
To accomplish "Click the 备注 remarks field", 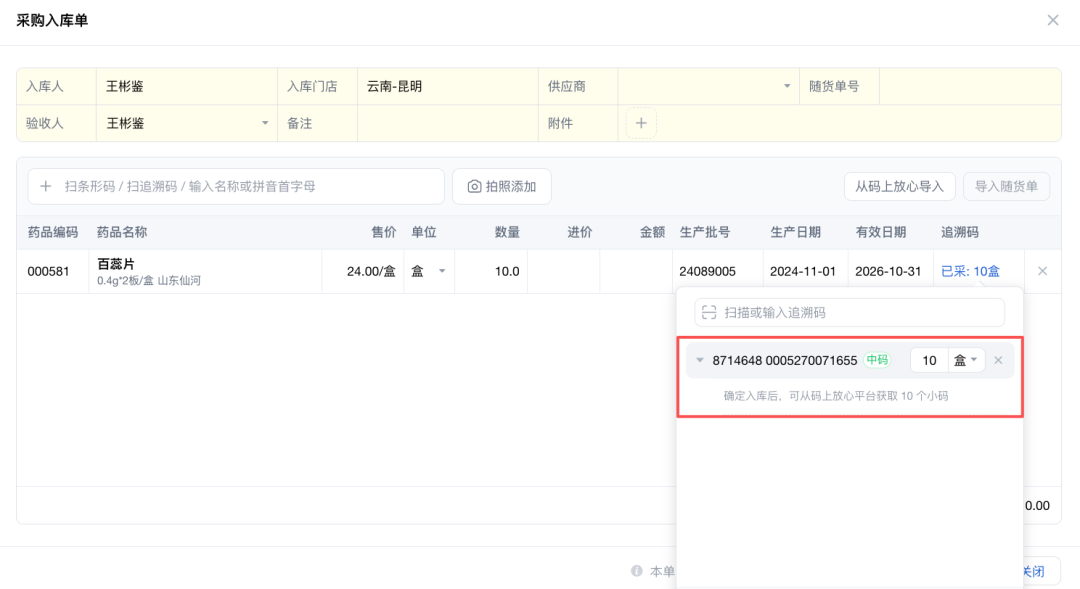I will tap(446, 124).
